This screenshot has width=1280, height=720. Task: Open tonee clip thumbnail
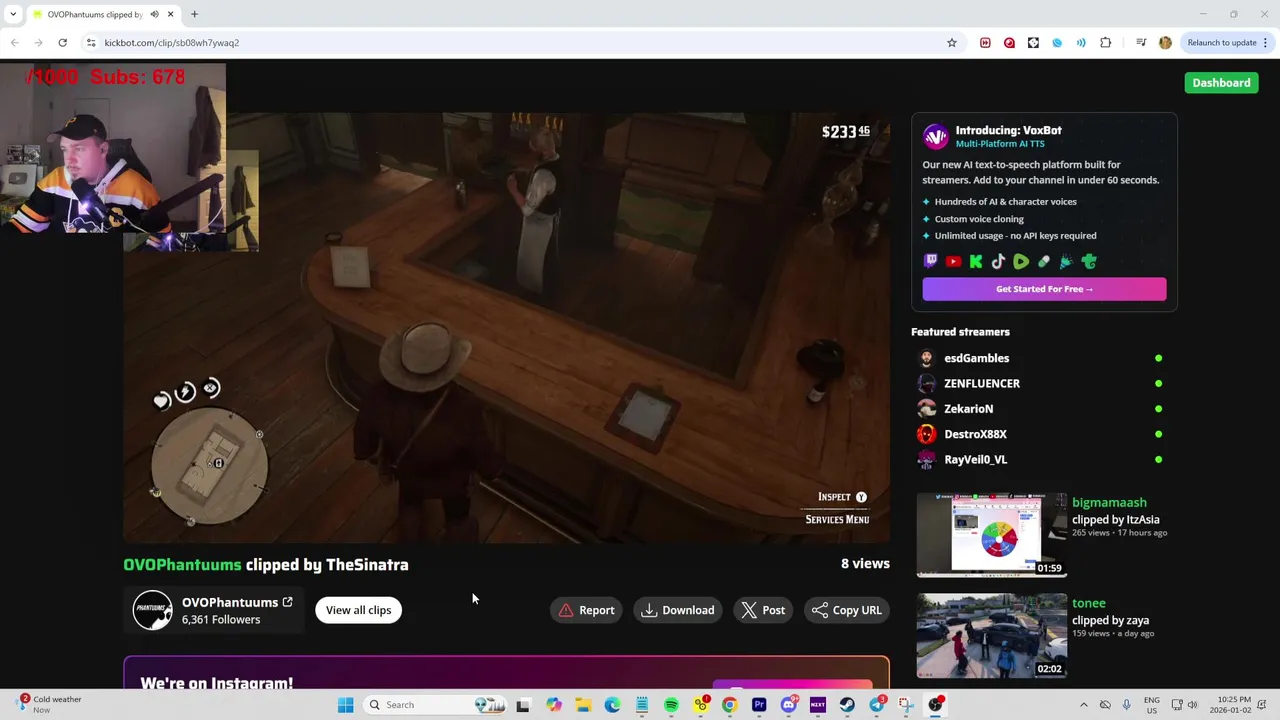[992, 636]
